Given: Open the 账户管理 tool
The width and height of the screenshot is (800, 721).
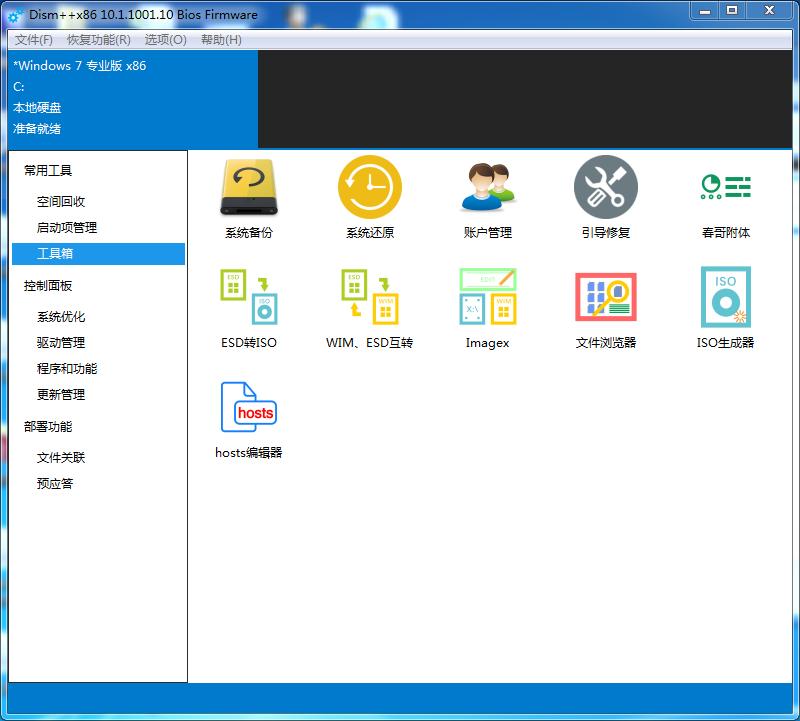Looking at the screenshot, I should pyautogui.click(x=487, y=197).
